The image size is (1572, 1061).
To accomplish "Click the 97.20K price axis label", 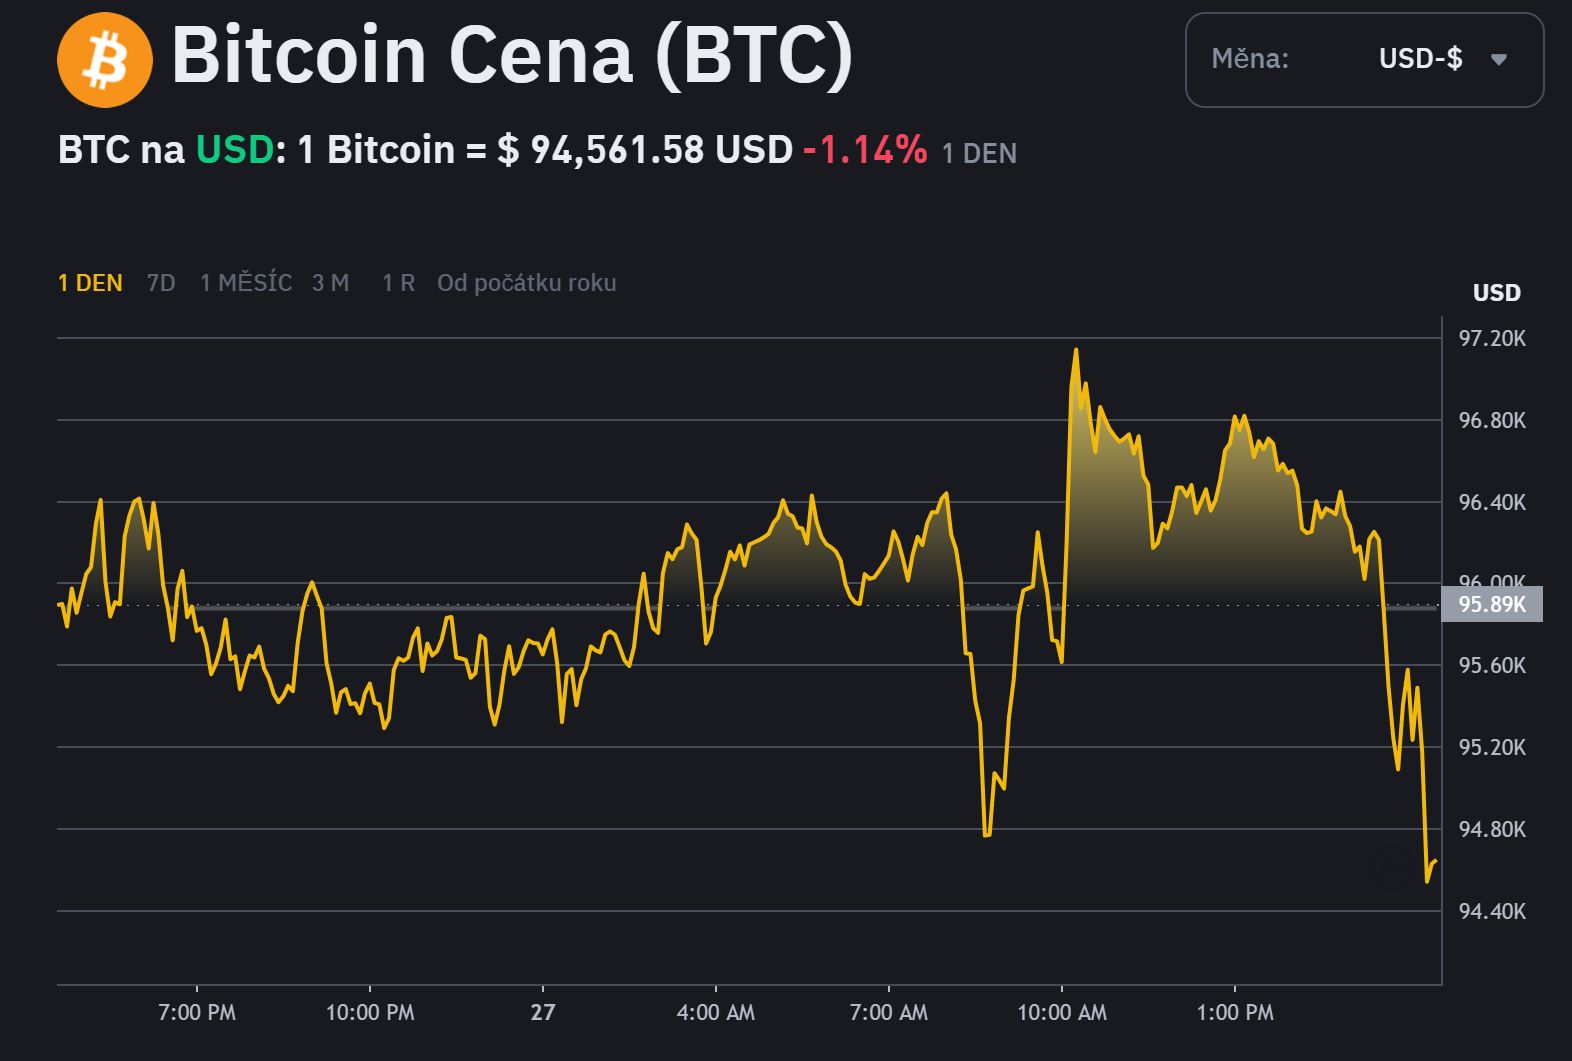I will pos(1492,338).
